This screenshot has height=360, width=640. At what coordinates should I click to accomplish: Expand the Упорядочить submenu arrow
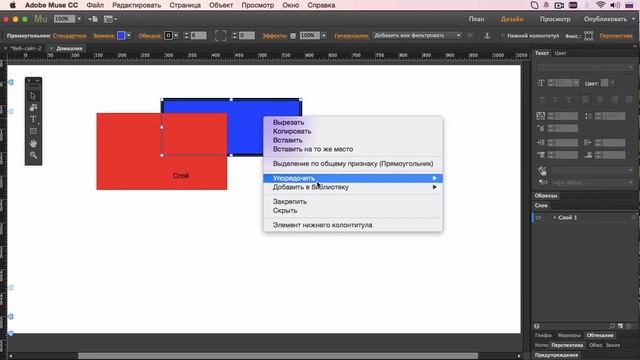pyautogui.click(x=434, y=178)
